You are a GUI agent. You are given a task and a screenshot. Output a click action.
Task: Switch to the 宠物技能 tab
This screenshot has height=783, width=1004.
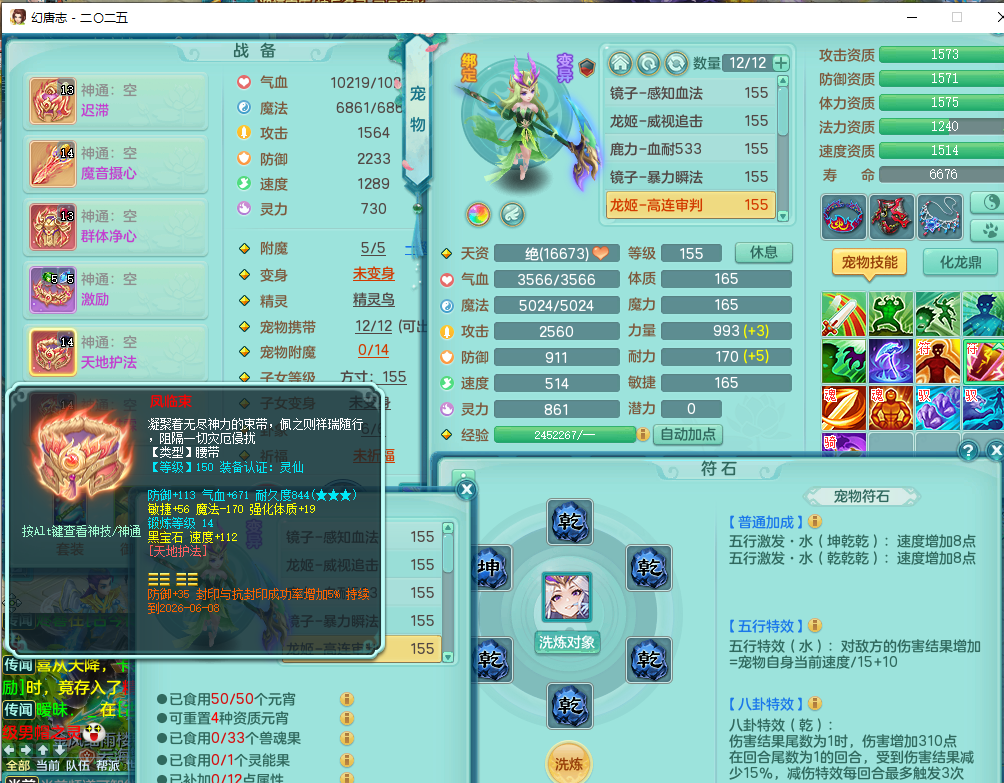tap(869, 262)
